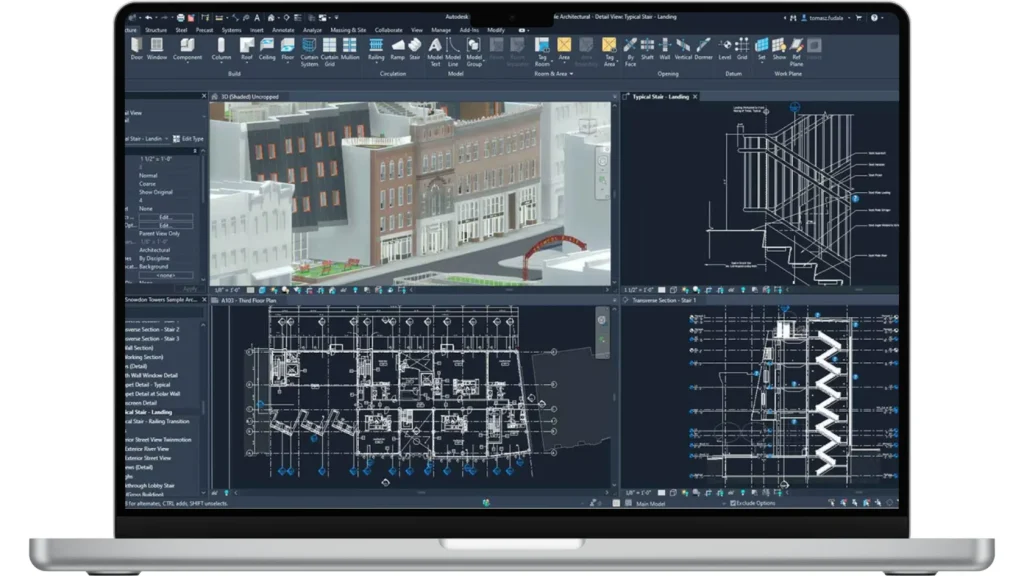Switch to the Collaborate ribbon tab
This screenshot has height=576, width=1024.
(387, 30)
